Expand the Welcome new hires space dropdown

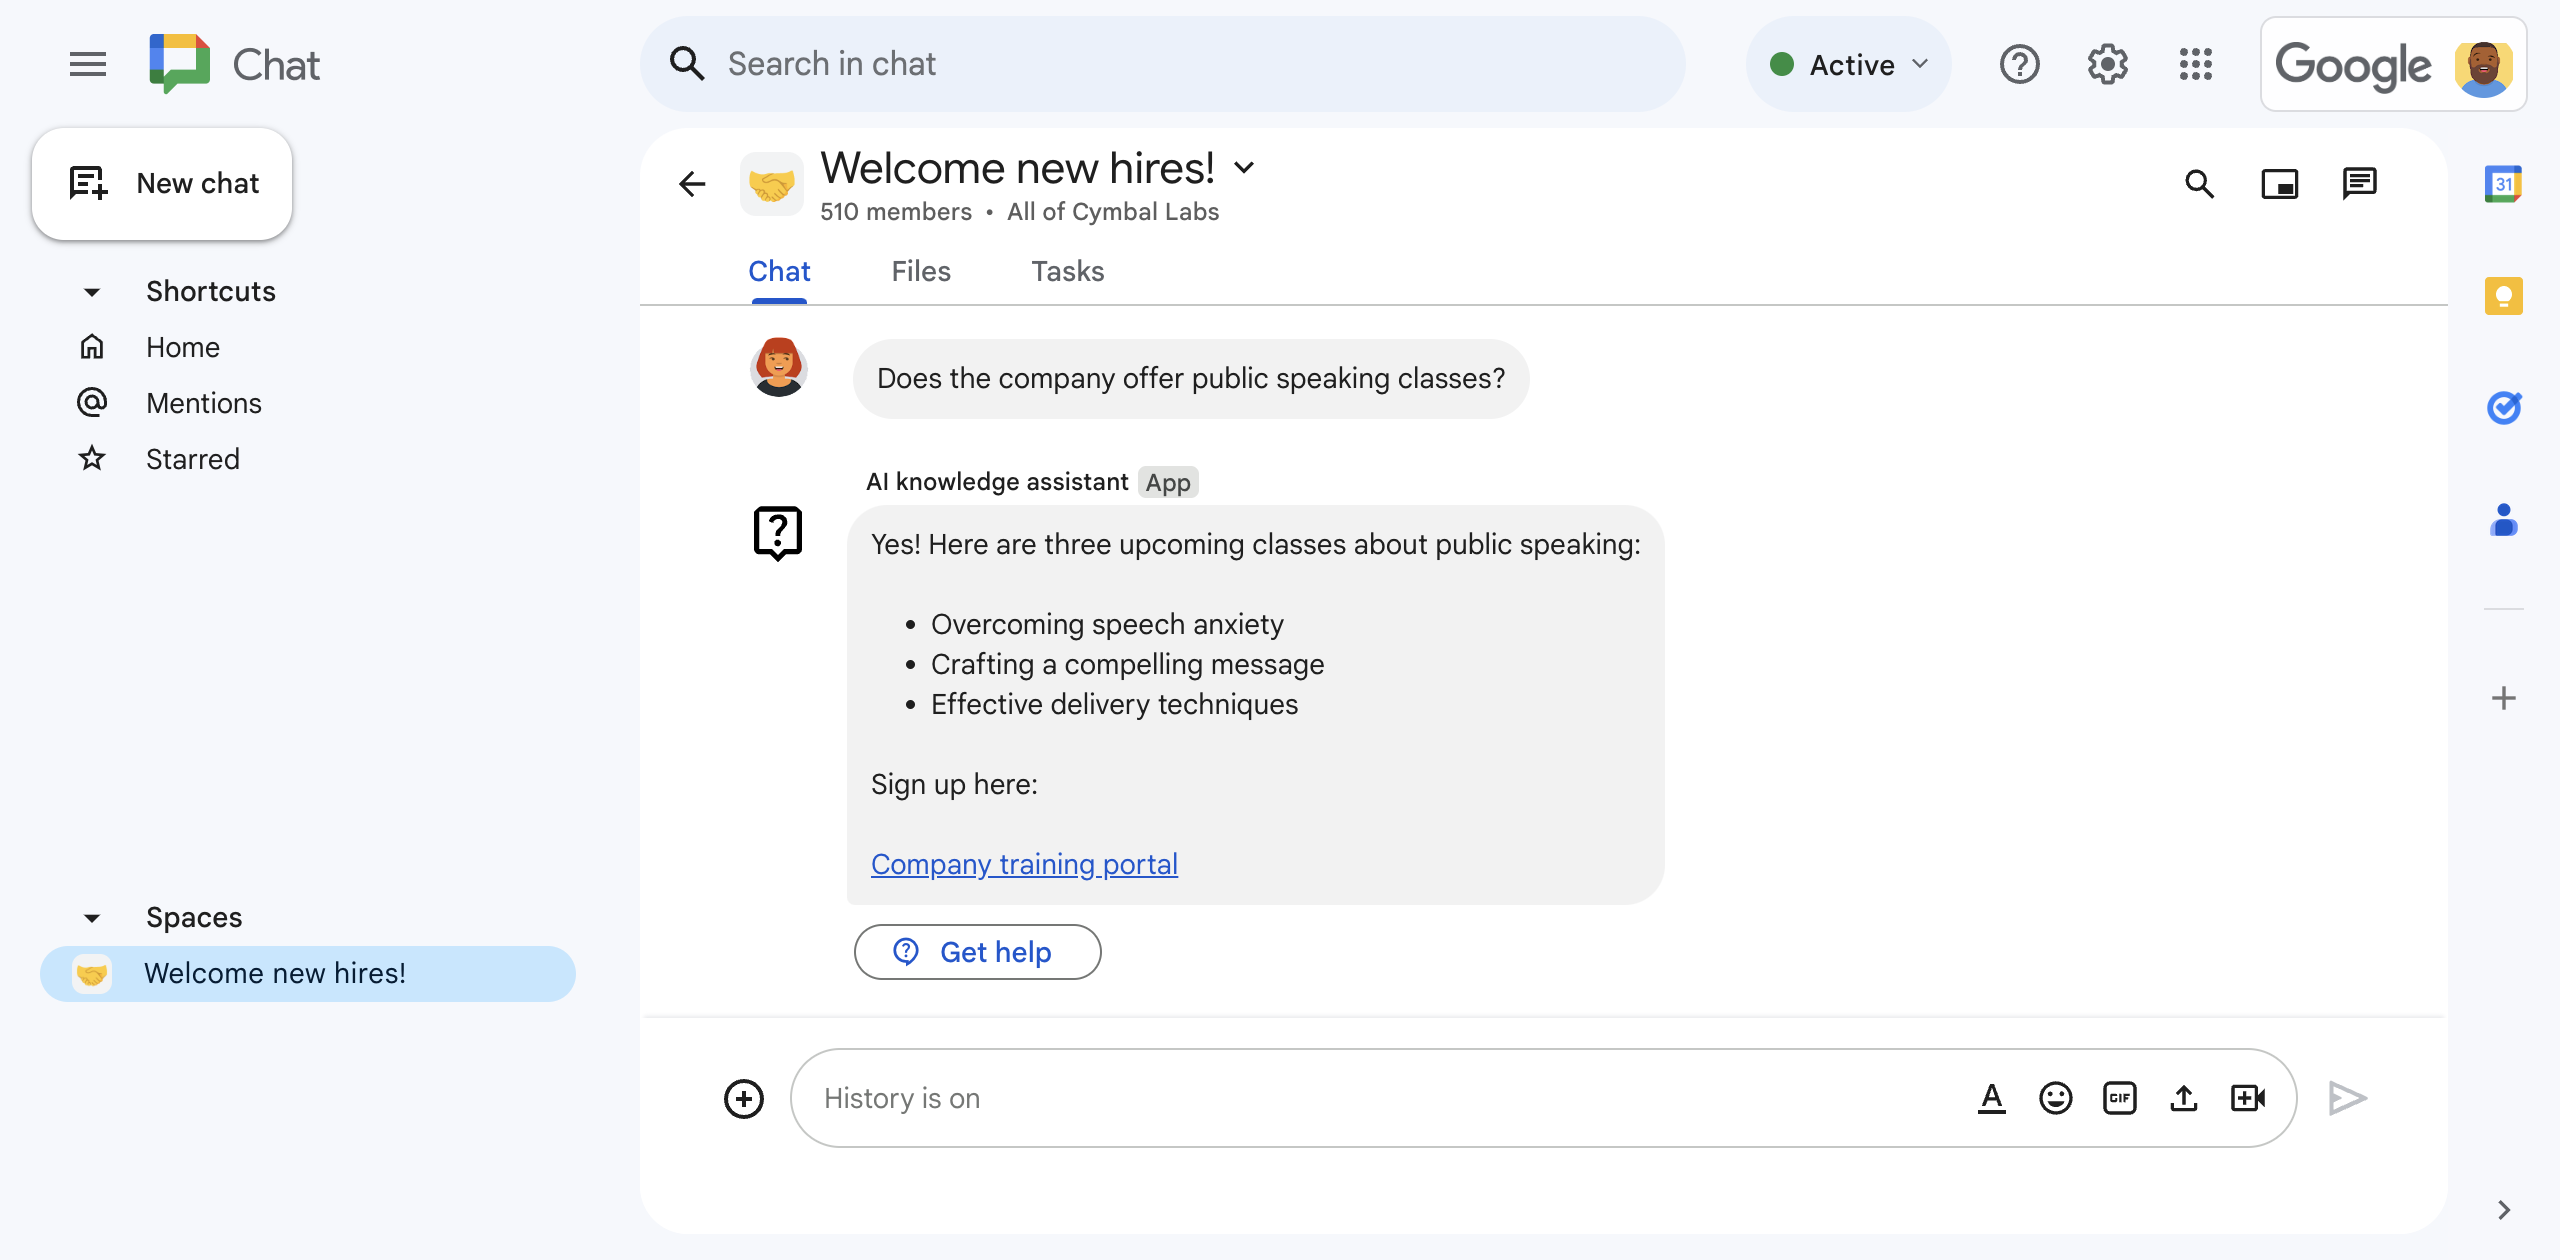point(1249,165)
